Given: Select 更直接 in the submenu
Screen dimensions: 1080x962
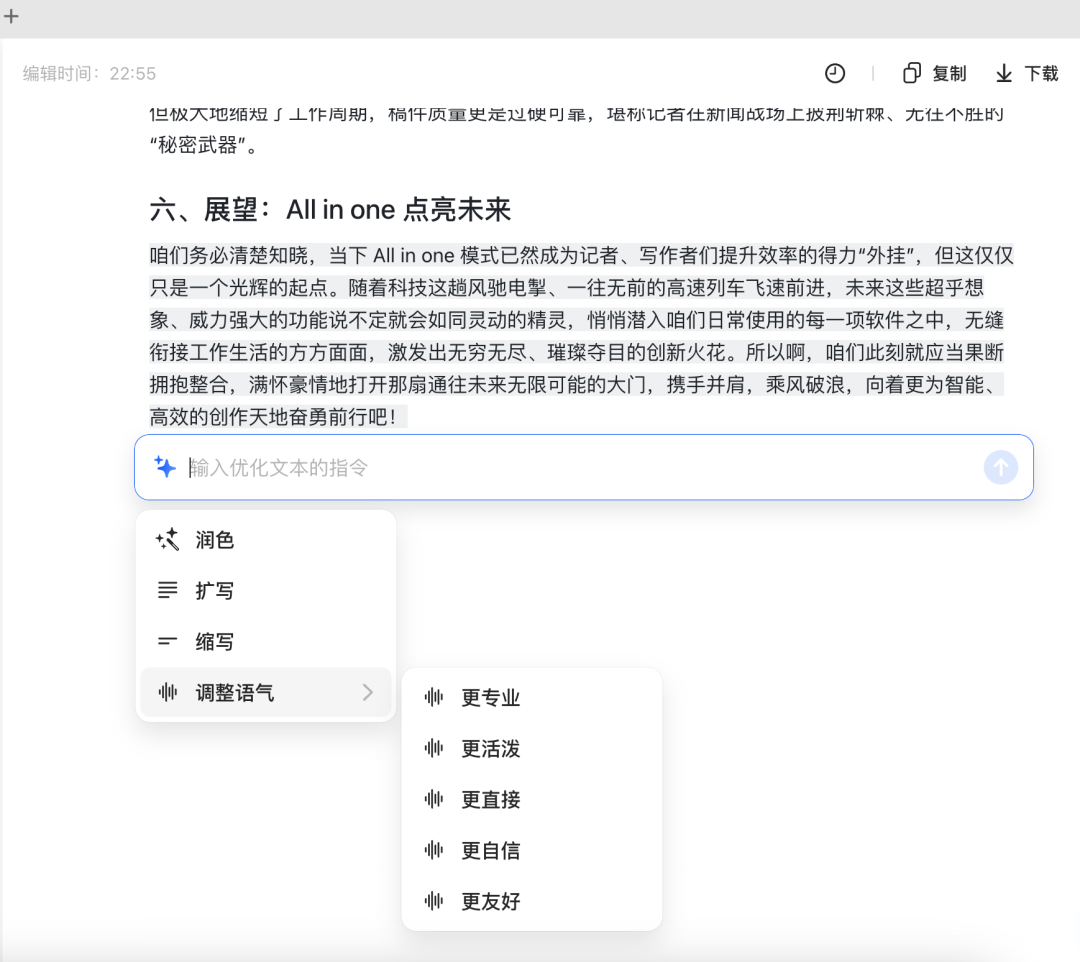Looking at the screenshot, I should 490,799.
